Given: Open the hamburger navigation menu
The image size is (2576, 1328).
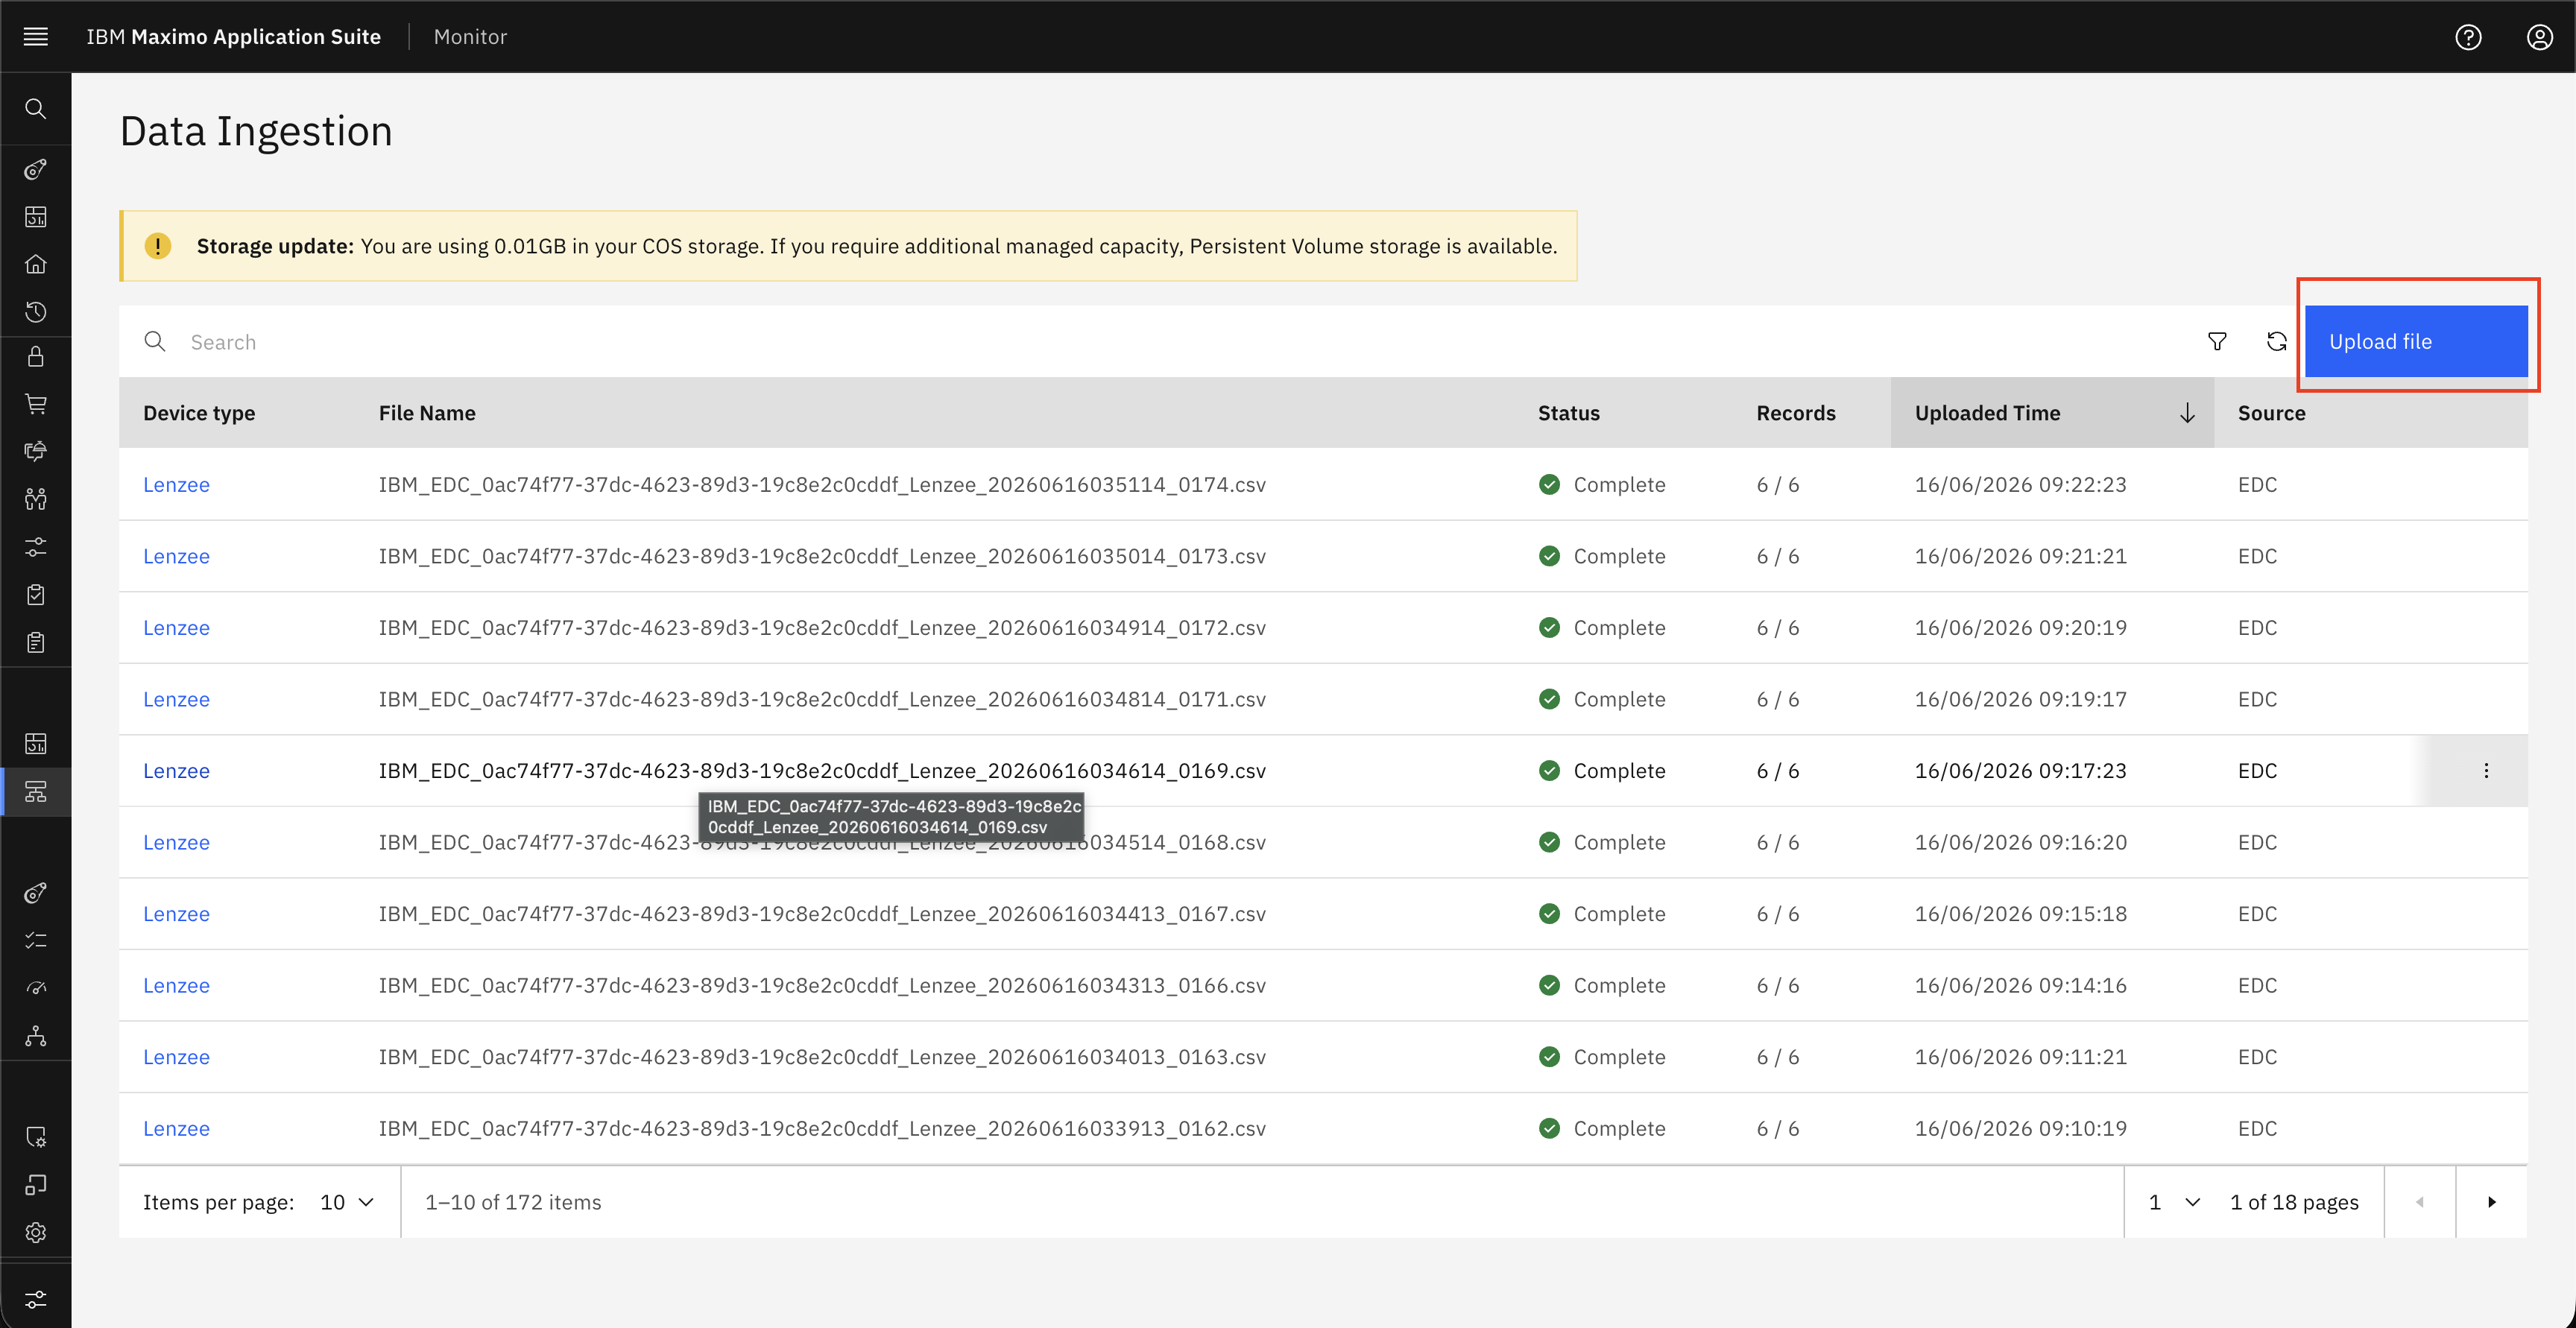Looking at the screenshot, I should click(36, 37).
